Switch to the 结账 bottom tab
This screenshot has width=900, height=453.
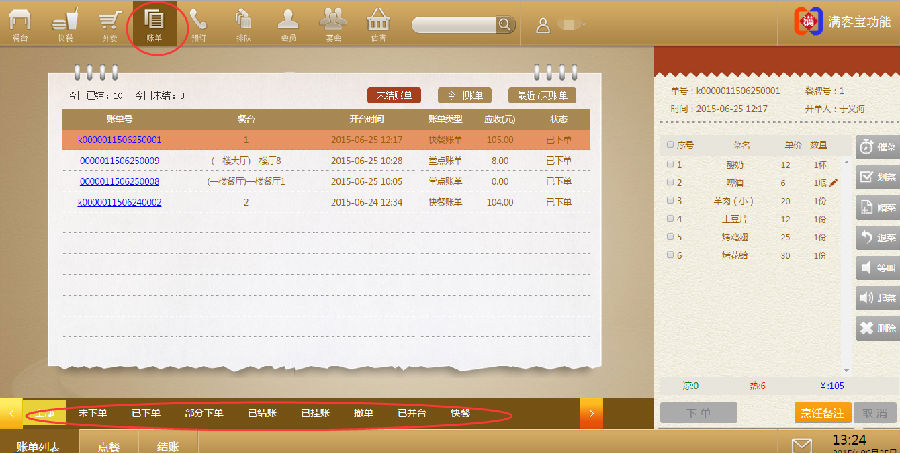tap(167, 446)
